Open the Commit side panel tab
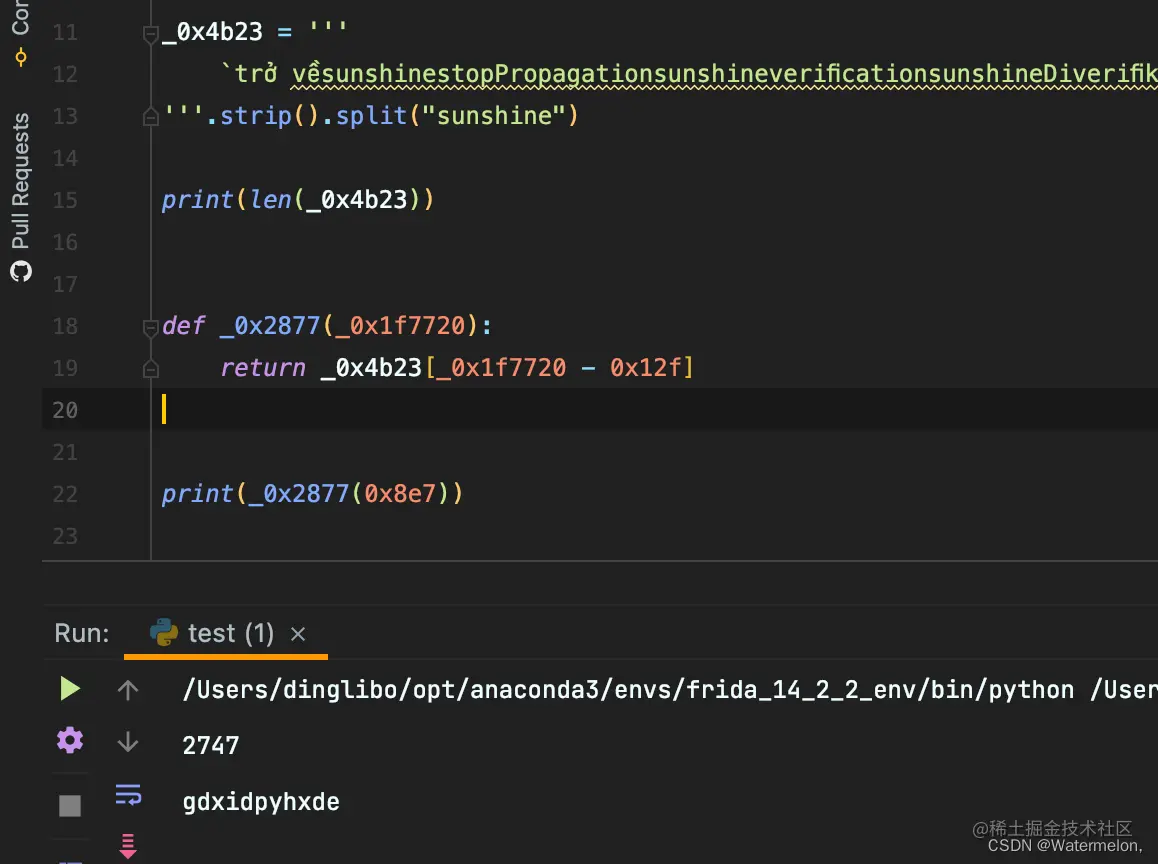This screenshot has height=864, width=1158. click(x=21, y=33)
